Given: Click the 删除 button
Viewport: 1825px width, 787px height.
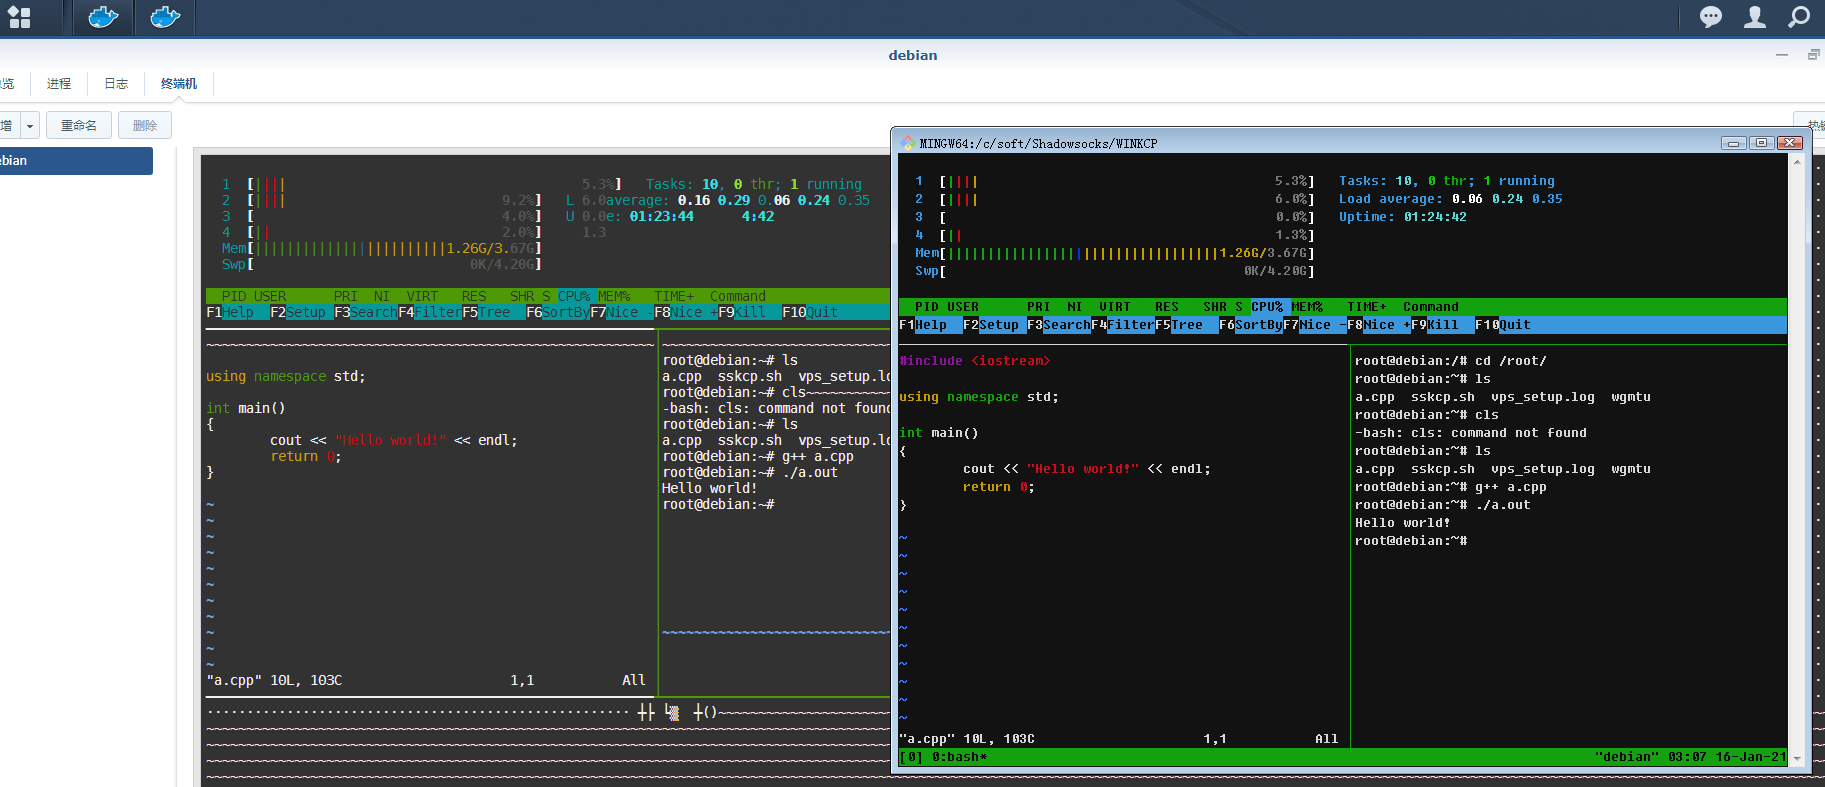Looking at the screenshot, I should 145,126.
